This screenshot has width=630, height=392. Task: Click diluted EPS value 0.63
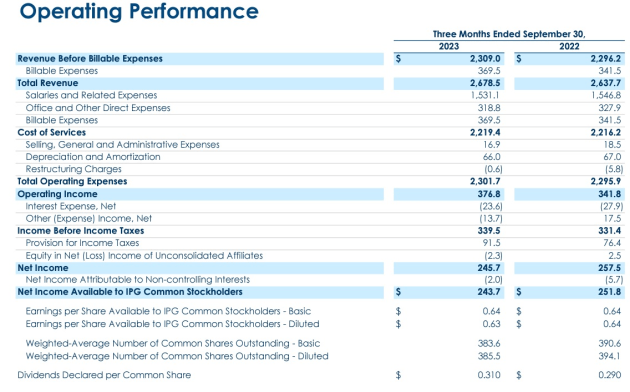click(492, 324)
